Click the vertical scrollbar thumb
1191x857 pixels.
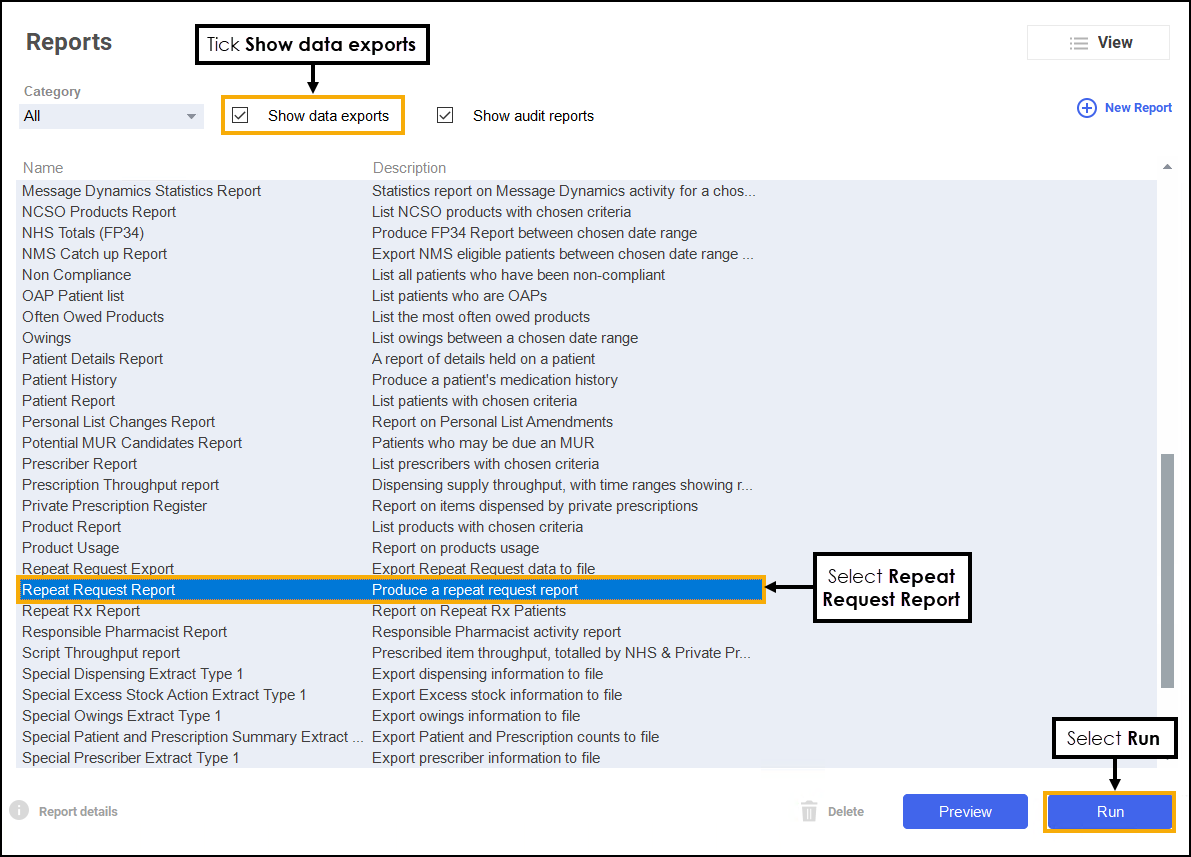coord(1166,570)
